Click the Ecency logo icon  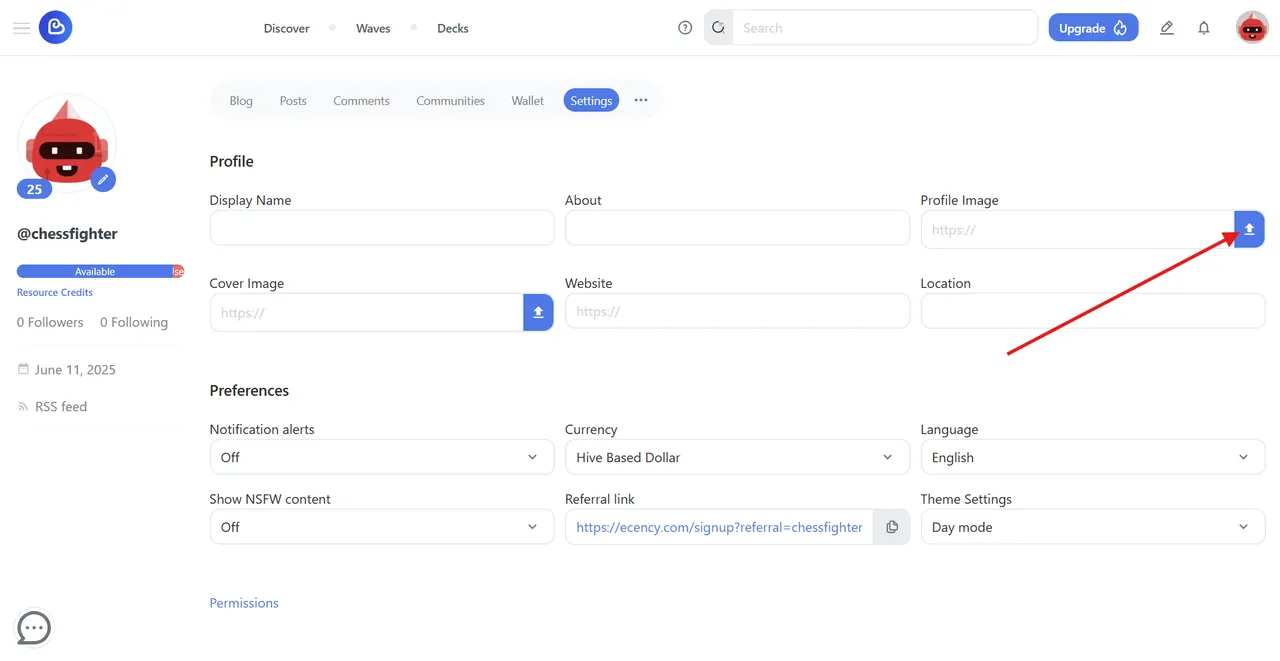point(55,28)
